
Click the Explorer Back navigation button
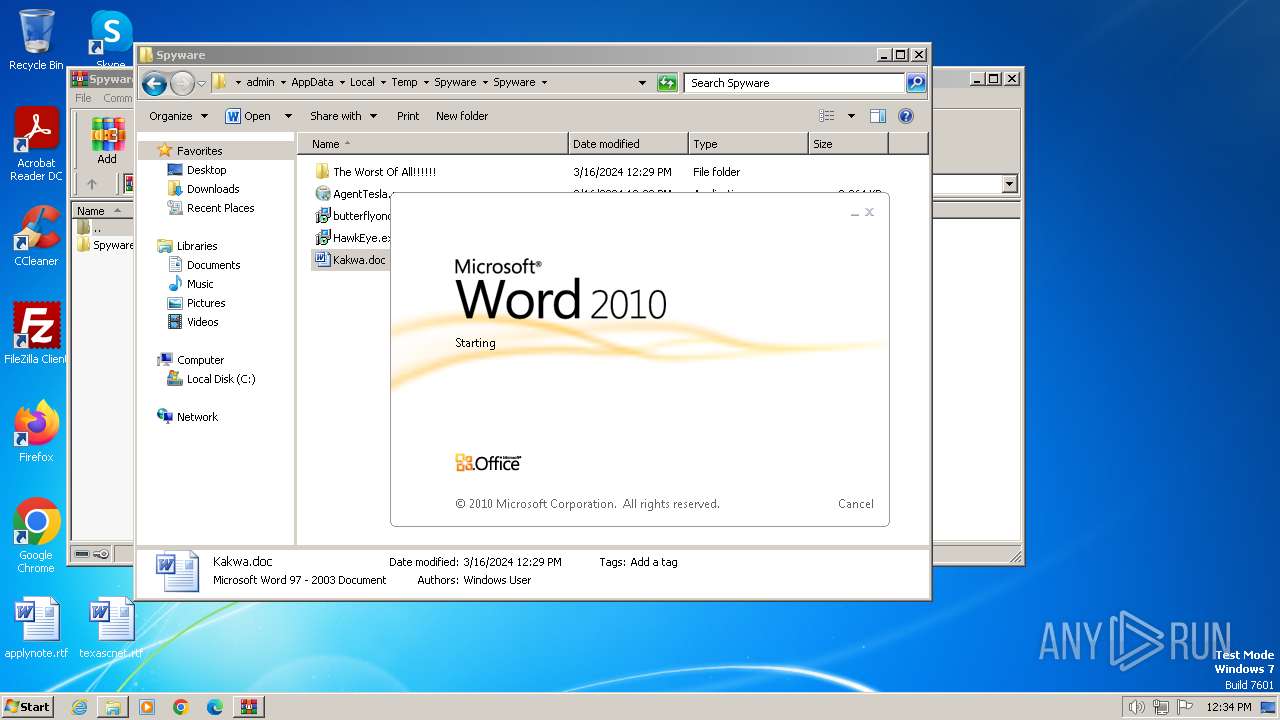point(154,83)
